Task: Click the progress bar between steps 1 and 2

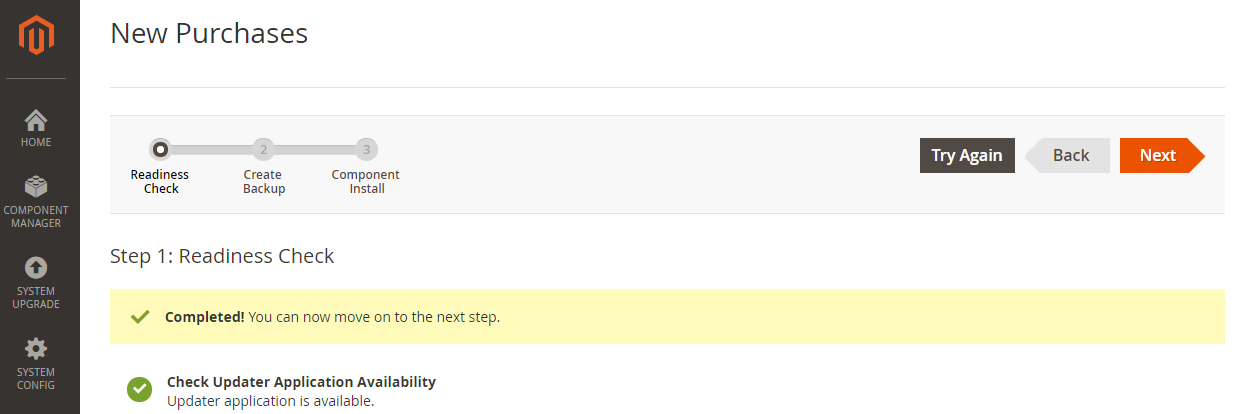Action: click(x=211, y=150)
